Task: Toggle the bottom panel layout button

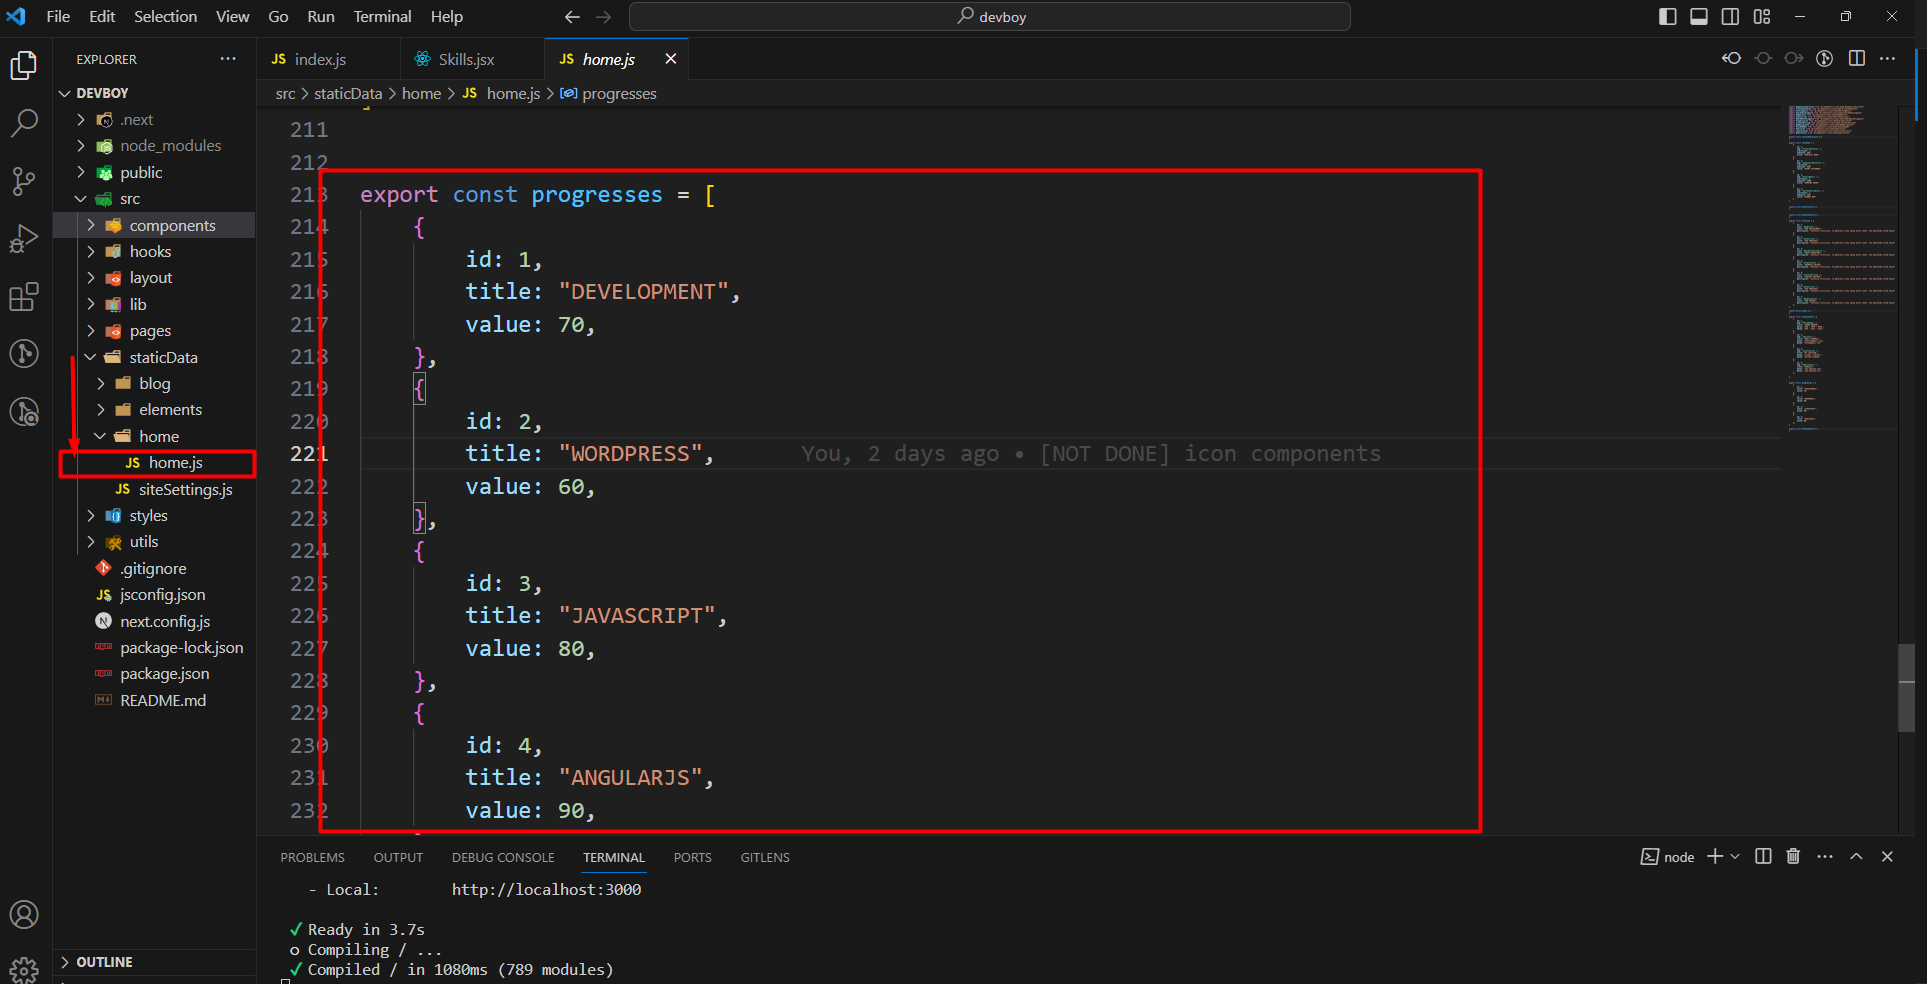Action: [x=1699, y=17]
